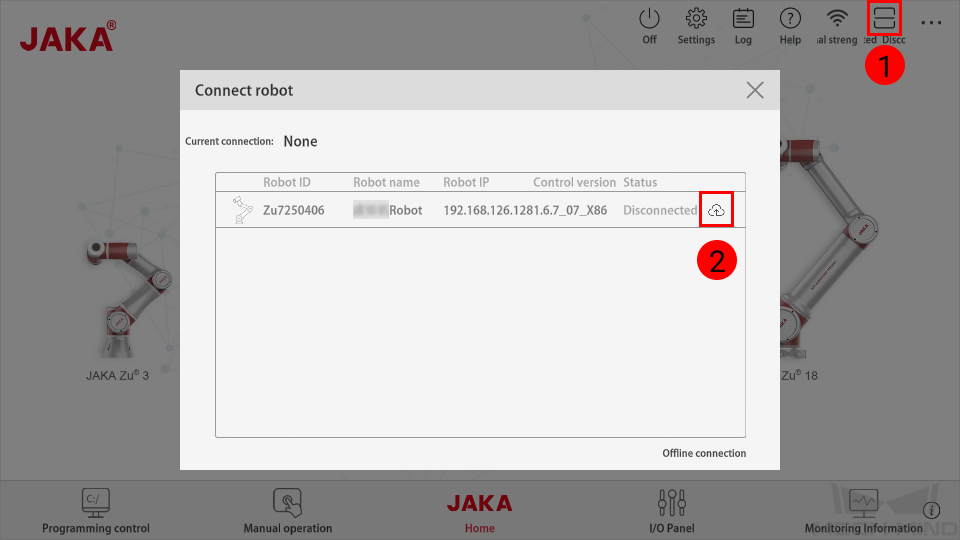Open the robot connection icon in the top bar
Viewport: 960px width, 540px height.
coord(884,18)
